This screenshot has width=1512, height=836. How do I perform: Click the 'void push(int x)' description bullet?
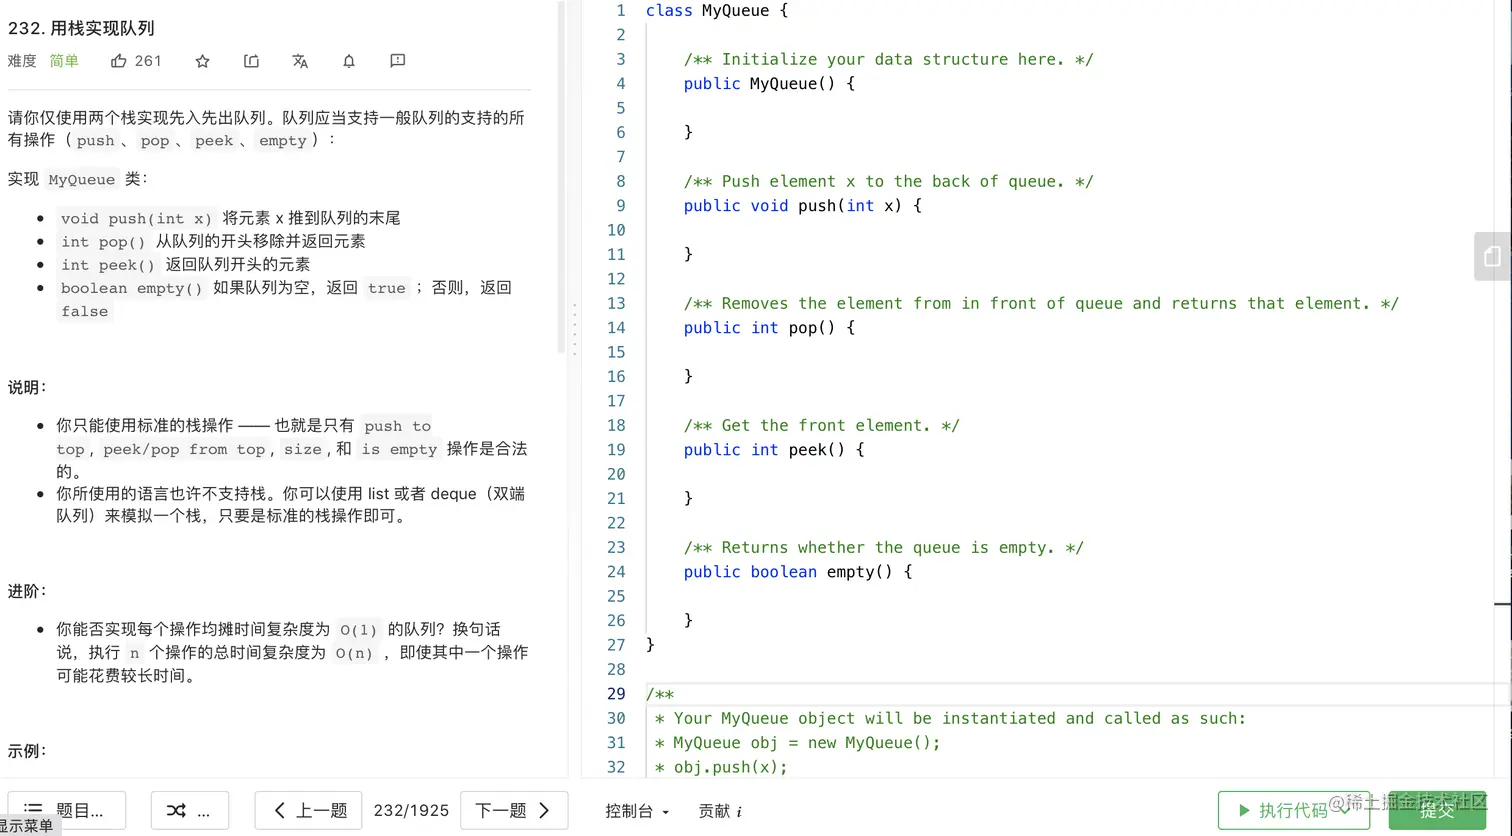[x=230, y=218]
